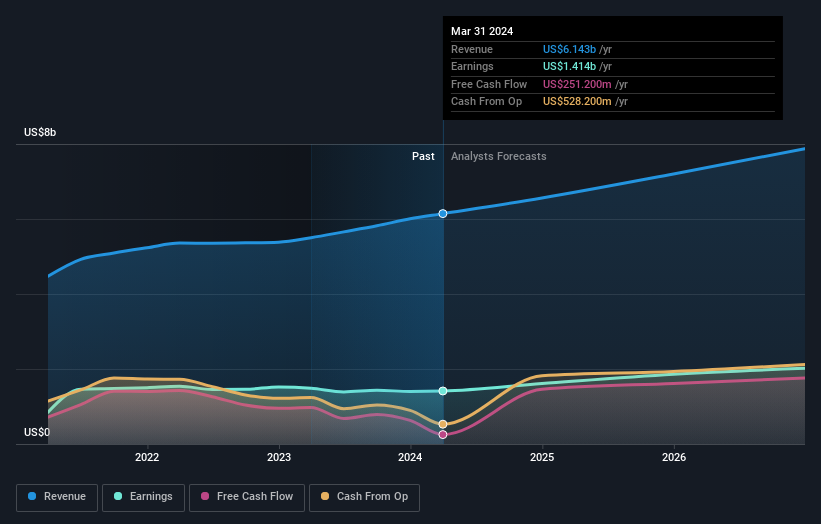The width and height of the screenshot is (821, 524).
Task: Click the 2023 x-axis label
Action: (279, 457)
